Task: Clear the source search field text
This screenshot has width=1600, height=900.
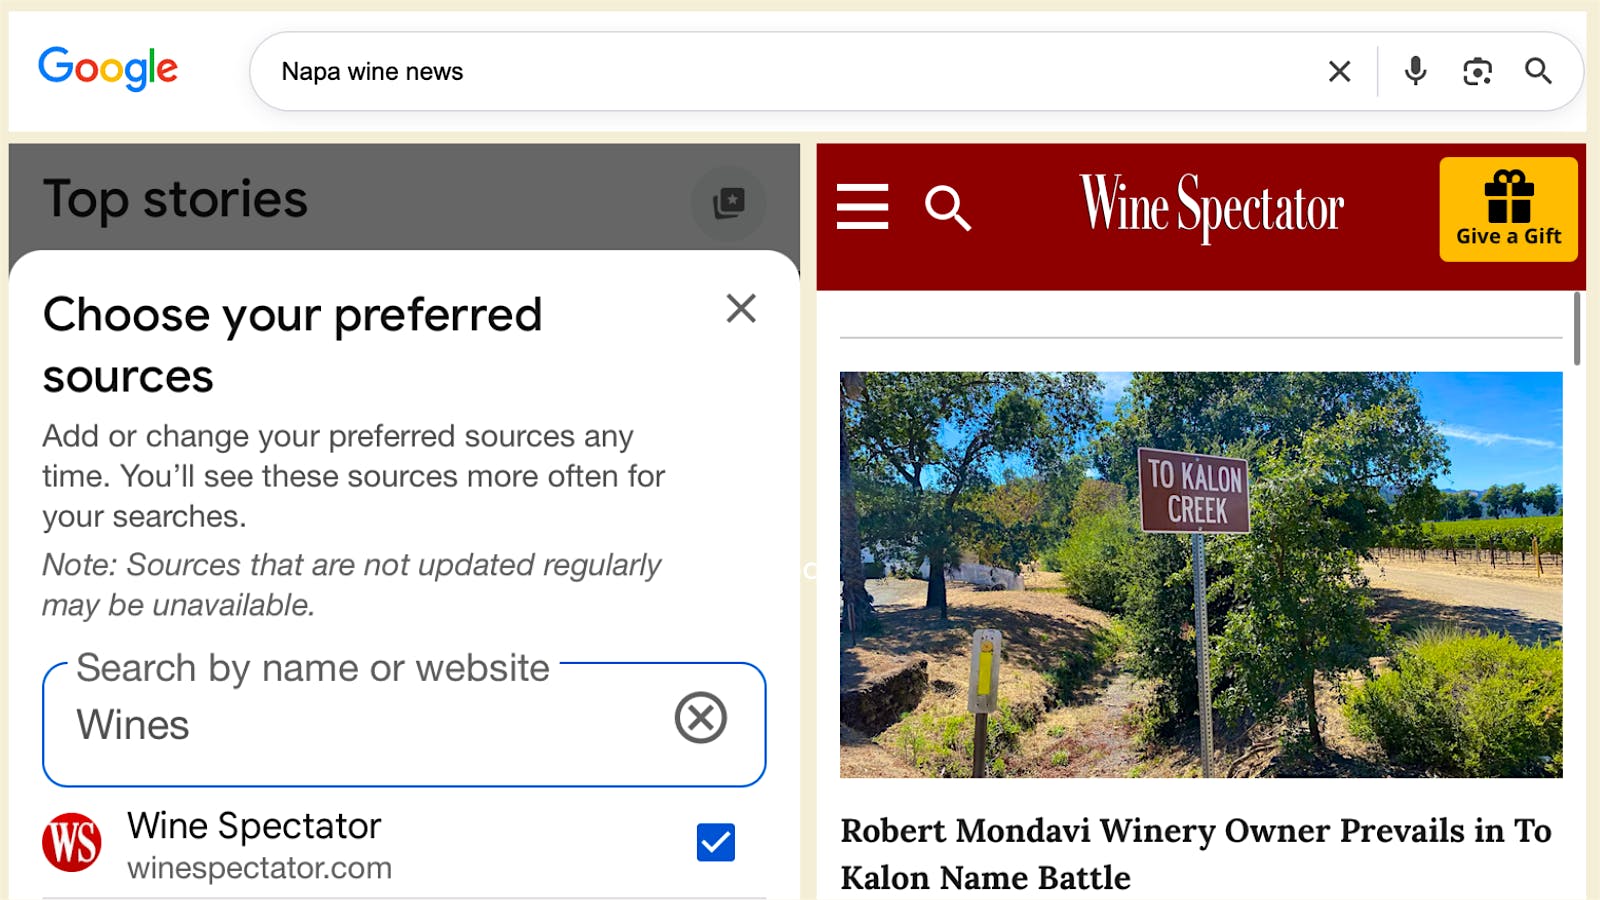Action: pyautogui.click(x=700, y=717)
